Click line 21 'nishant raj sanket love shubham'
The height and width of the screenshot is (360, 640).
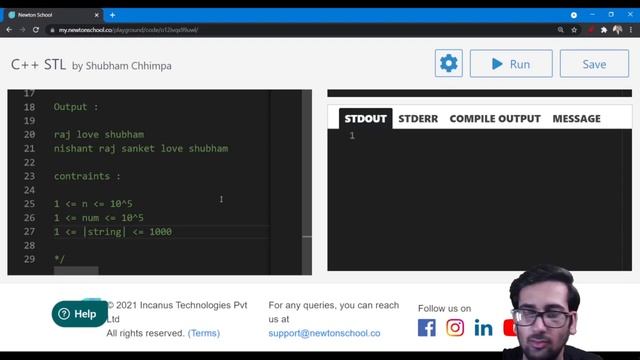[141, 149]
